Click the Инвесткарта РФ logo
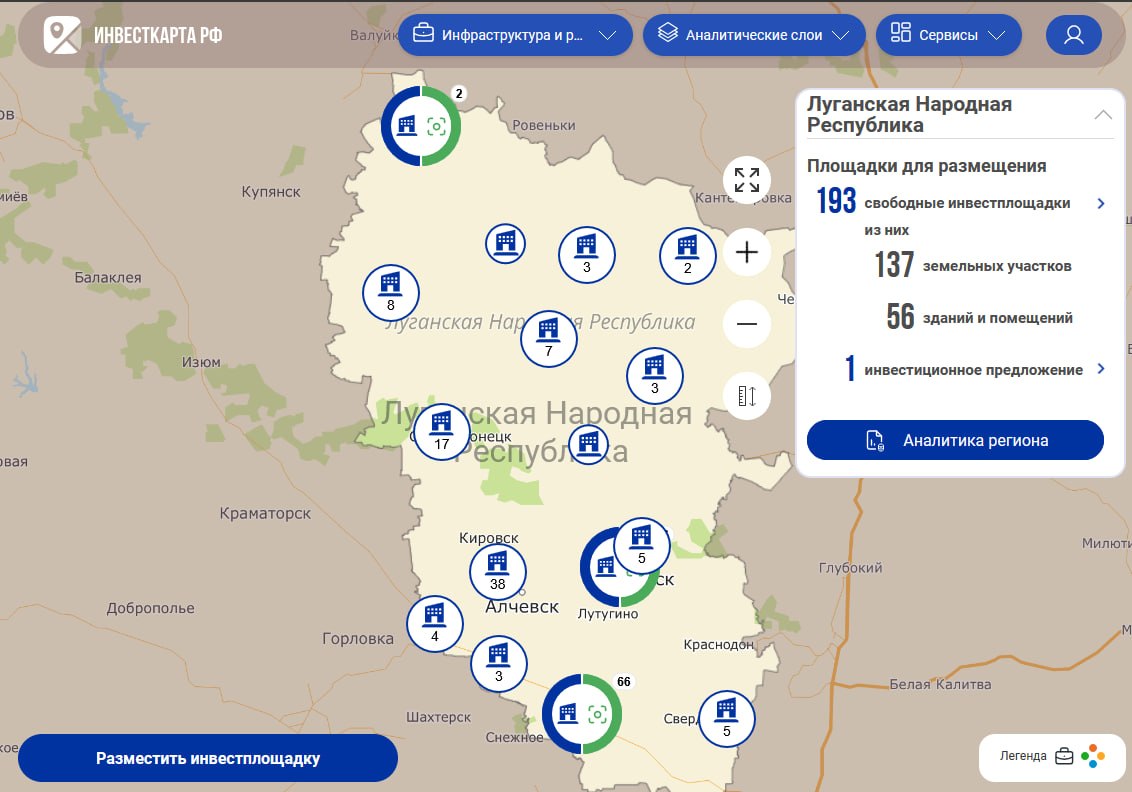The width and height of the screenshot is (1132, 792). tap(133, 35)
